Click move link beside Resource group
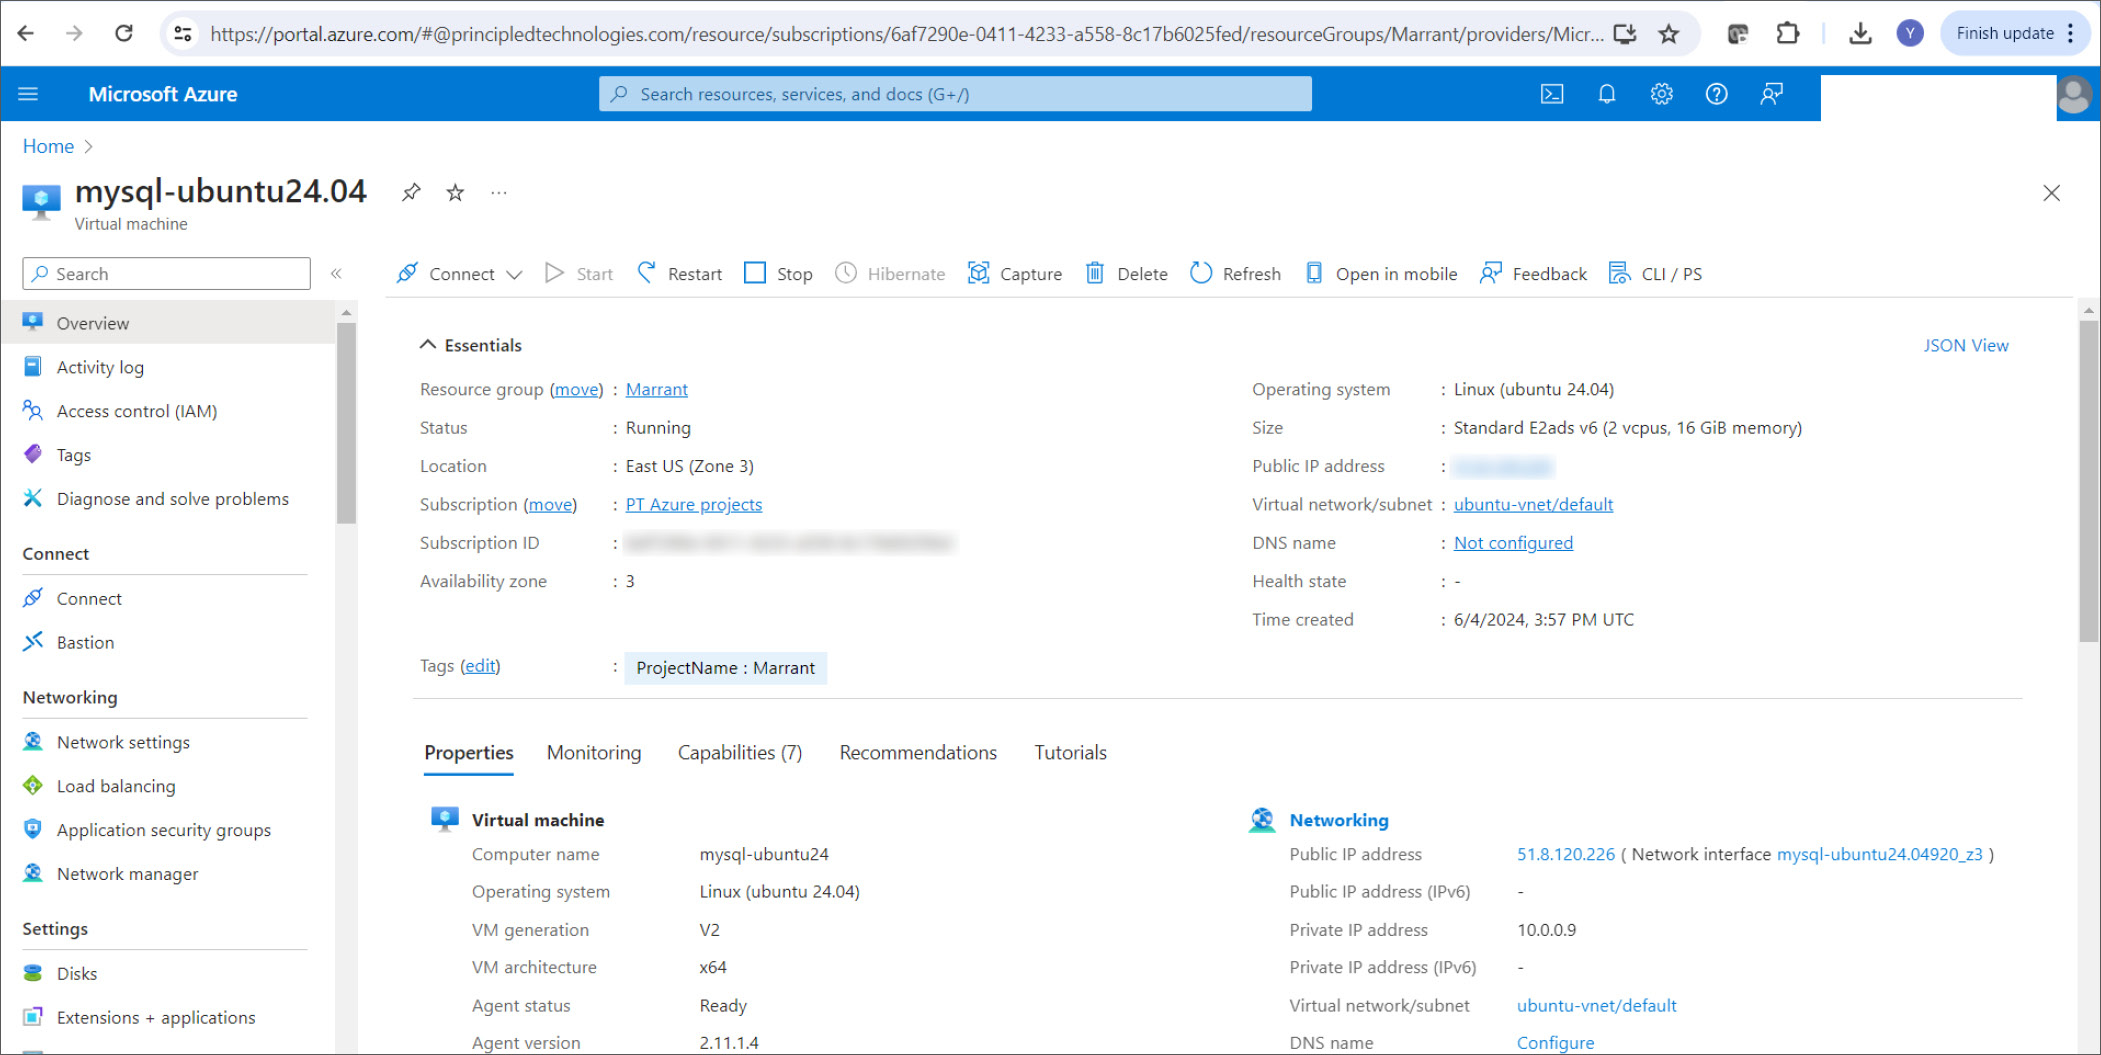Screen dimensions: 2101x1055 (577, 389)
